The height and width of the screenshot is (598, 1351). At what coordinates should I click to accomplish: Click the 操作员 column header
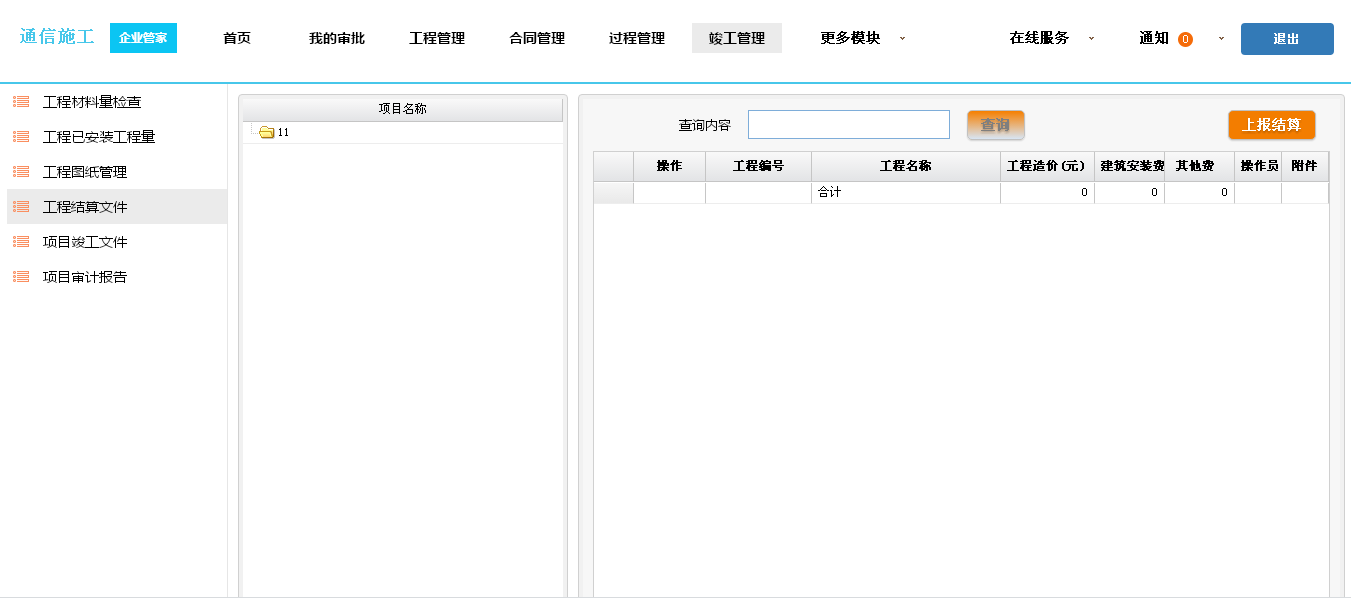(x=1258, y=166)
